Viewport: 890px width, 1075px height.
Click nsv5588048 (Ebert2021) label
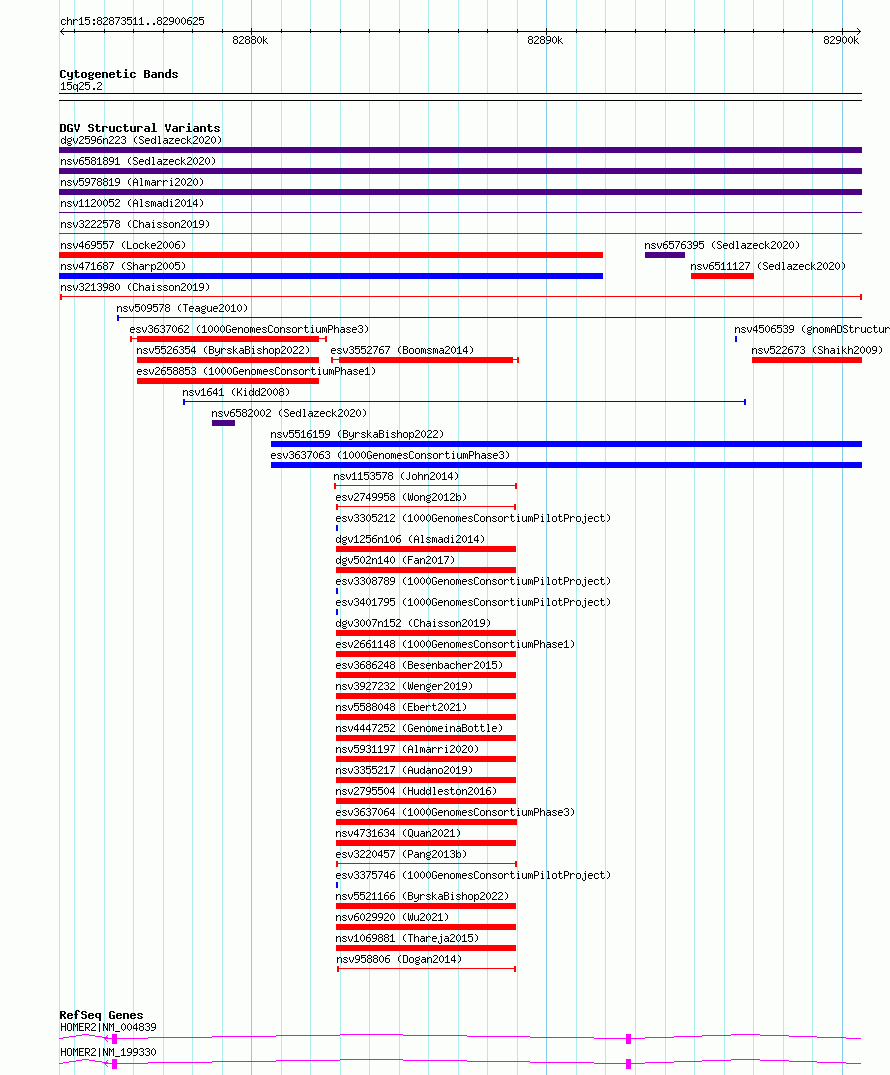(401, 708)
